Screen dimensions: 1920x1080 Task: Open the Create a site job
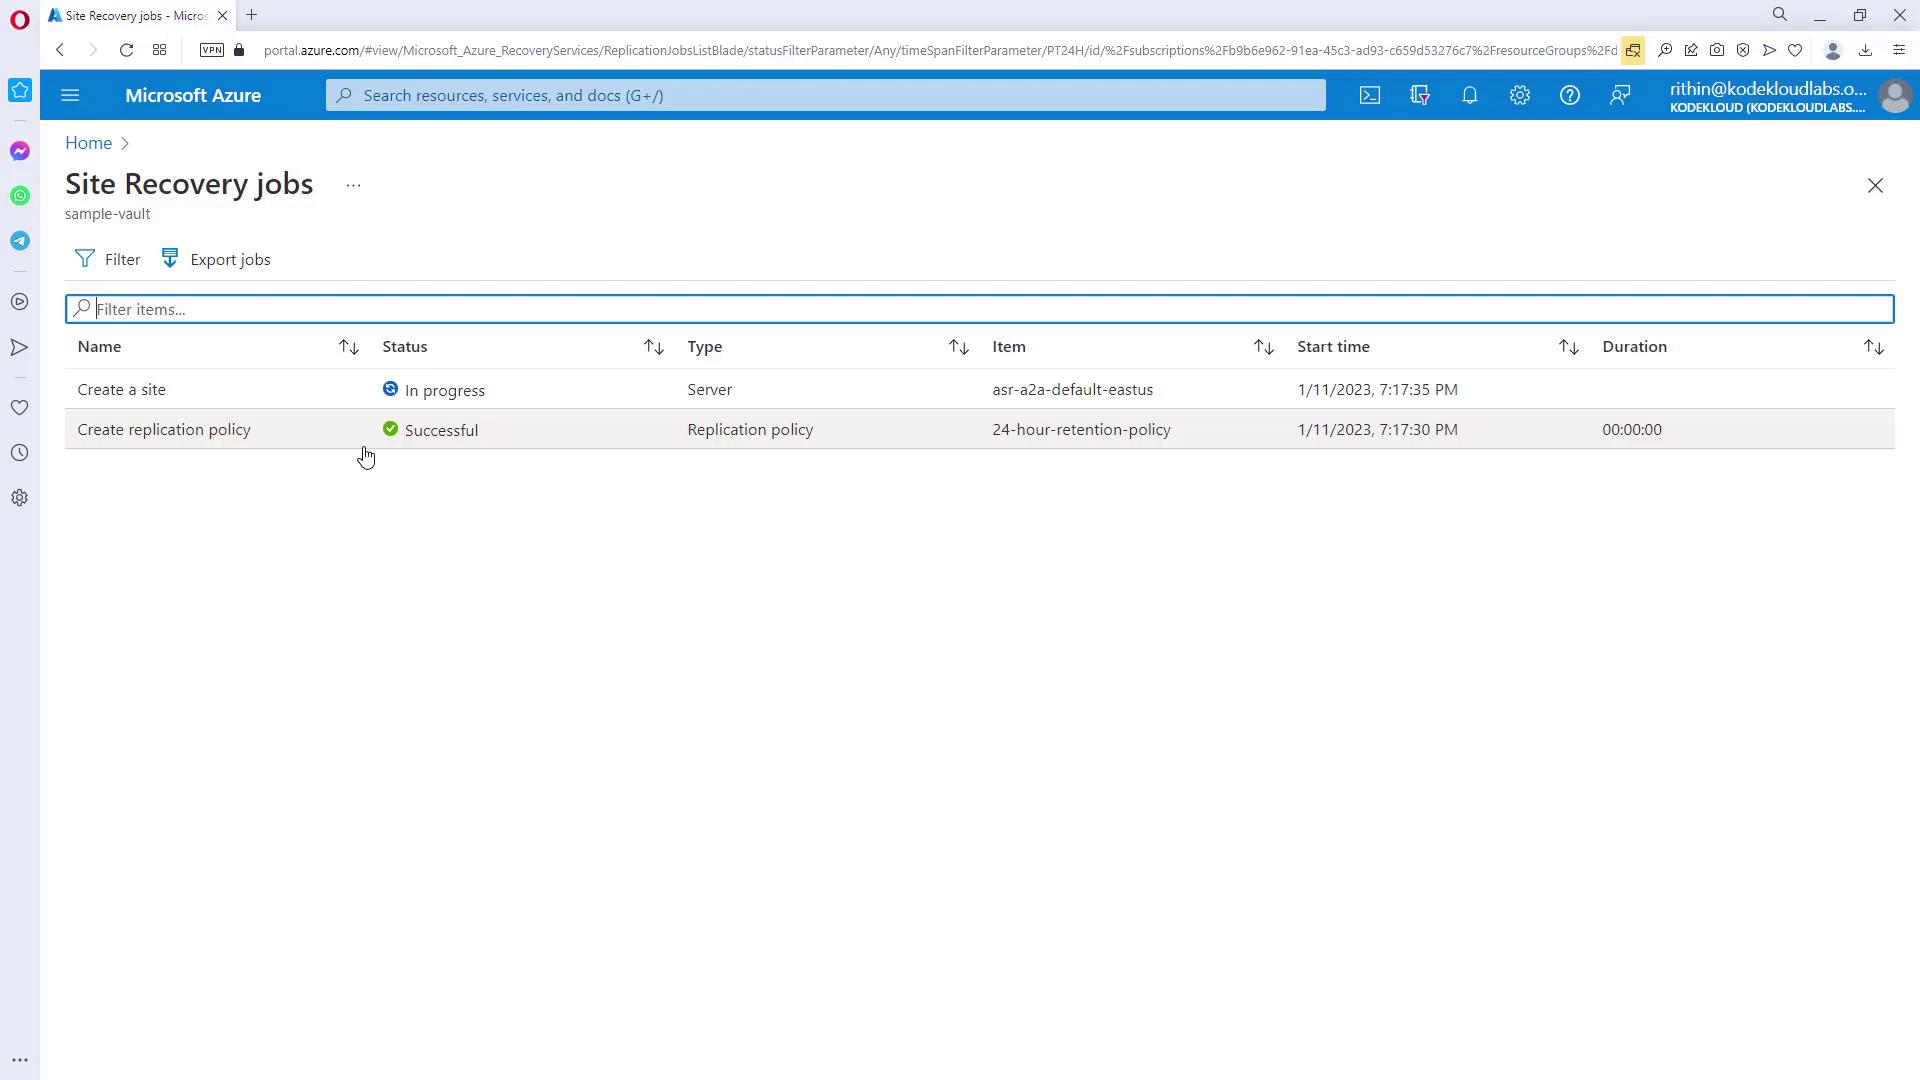122,389
